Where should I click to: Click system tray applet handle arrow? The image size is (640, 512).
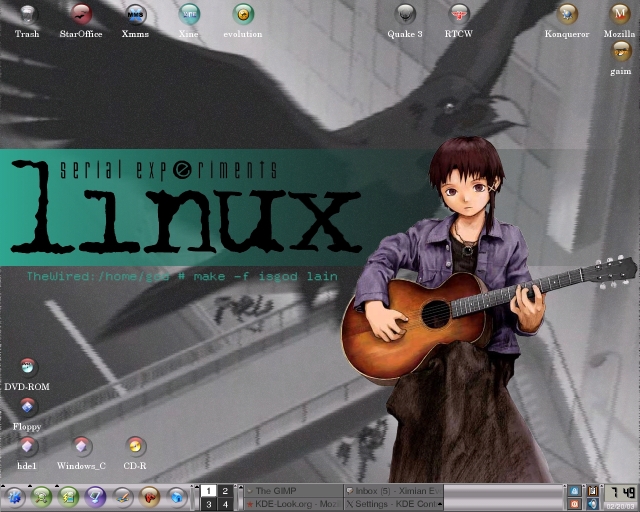584,485
